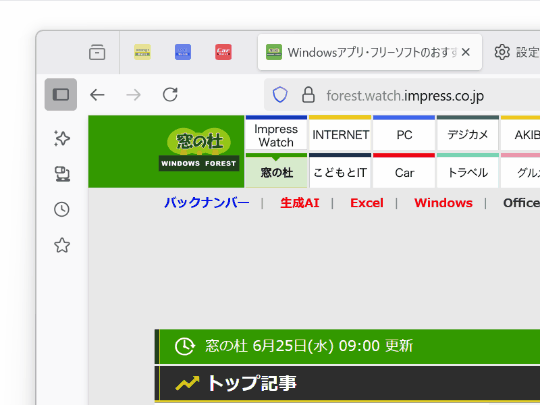Switch to the blue PC Watch pinned tab
Screen dimensions: 540x405
[x=183, y=52]
